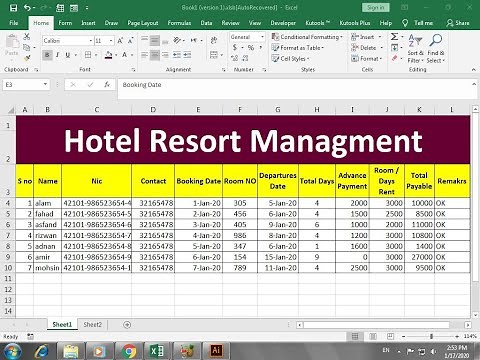
Task: Toggle Italic formatting
Action: coord(57,55)
